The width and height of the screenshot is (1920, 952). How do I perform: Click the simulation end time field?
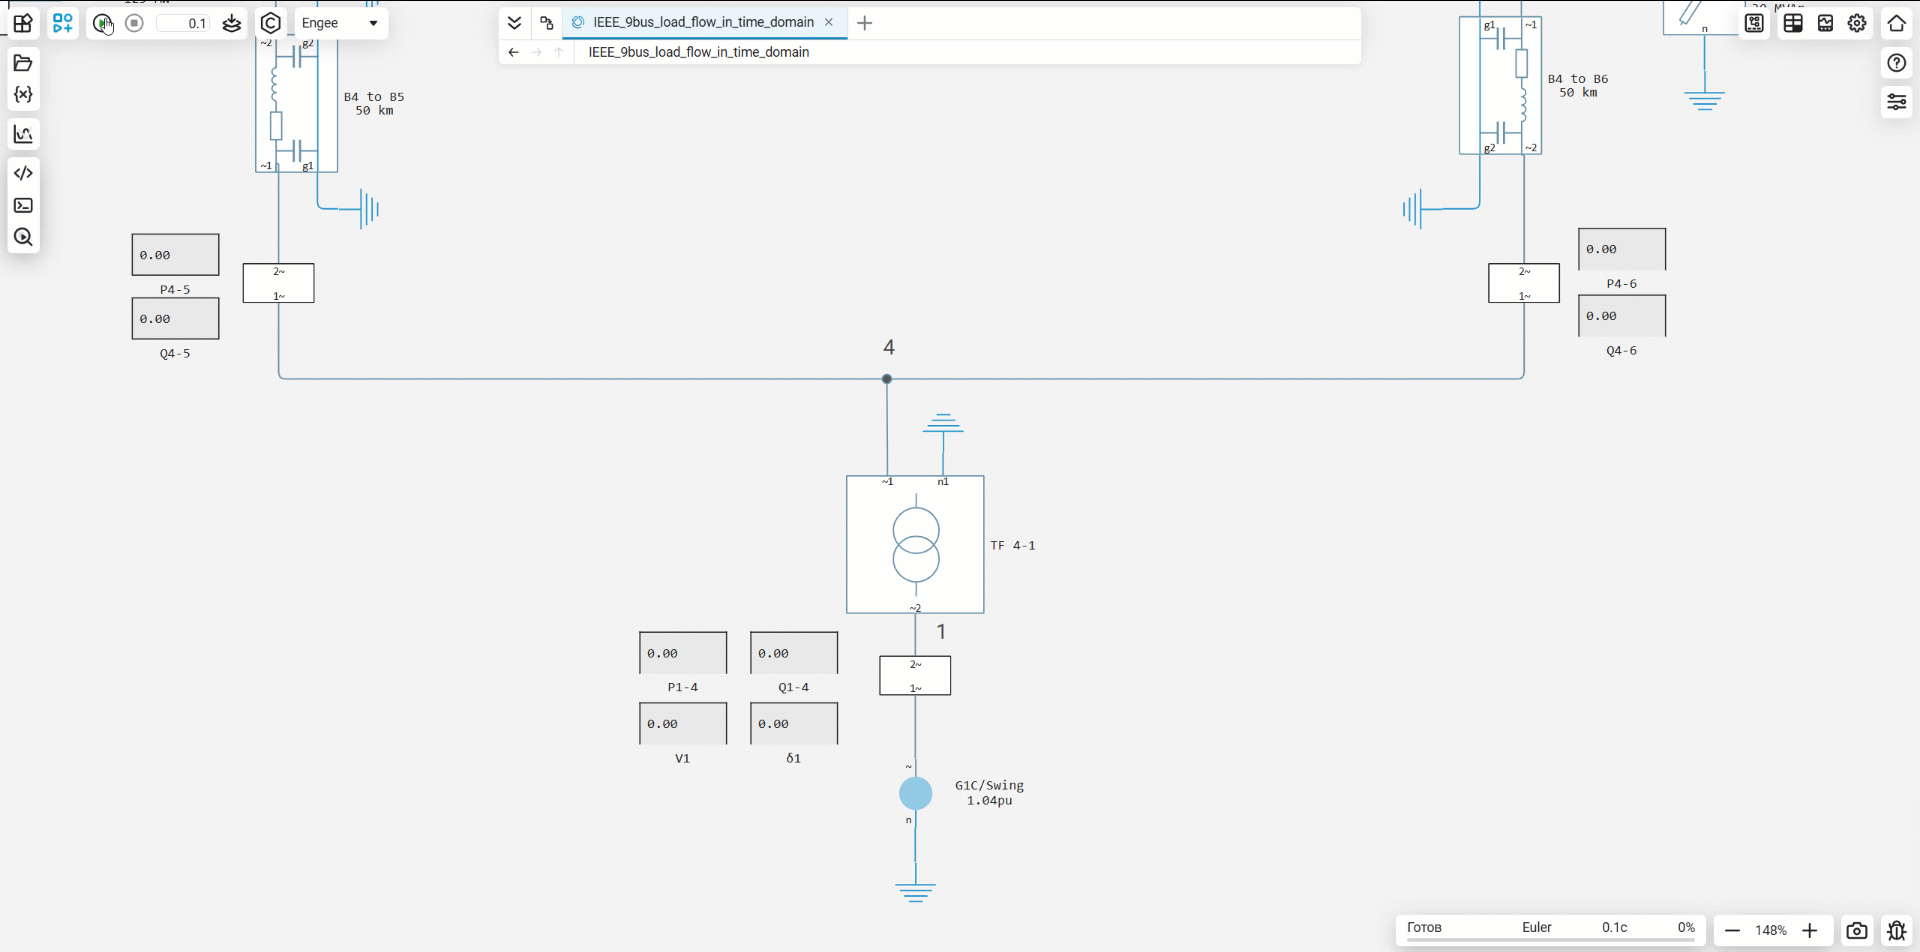(x=185, y=23)
